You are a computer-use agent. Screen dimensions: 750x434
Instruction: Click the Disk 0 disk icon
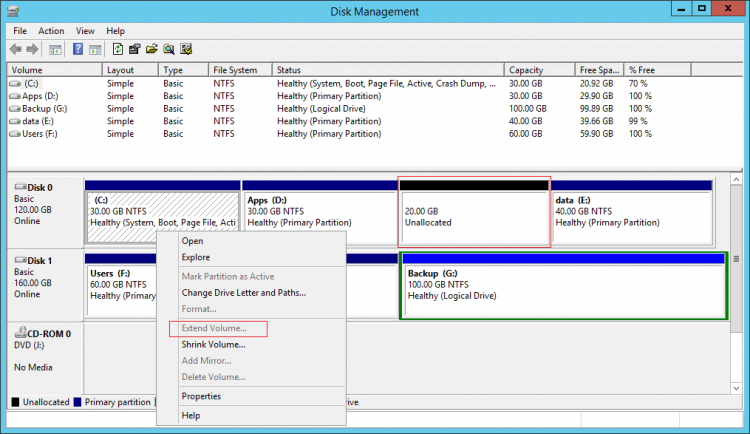20,187
